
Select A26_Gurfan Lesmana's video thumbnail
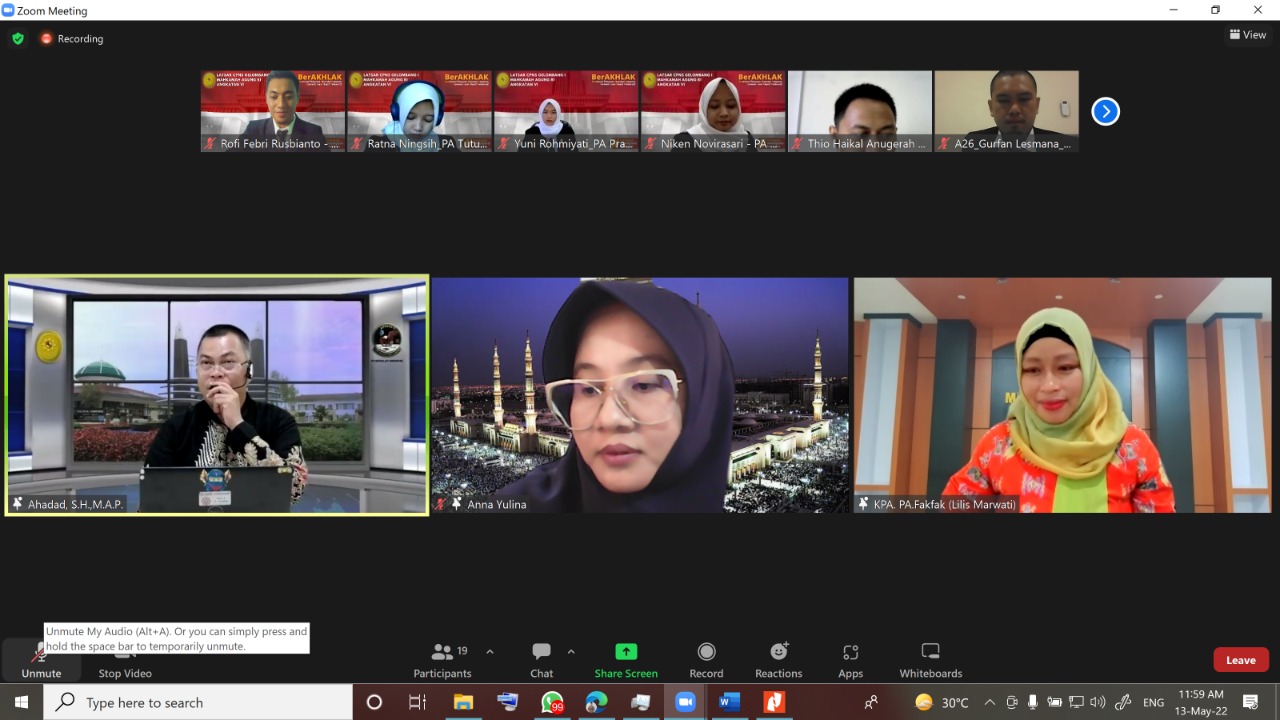point(1007,111)
